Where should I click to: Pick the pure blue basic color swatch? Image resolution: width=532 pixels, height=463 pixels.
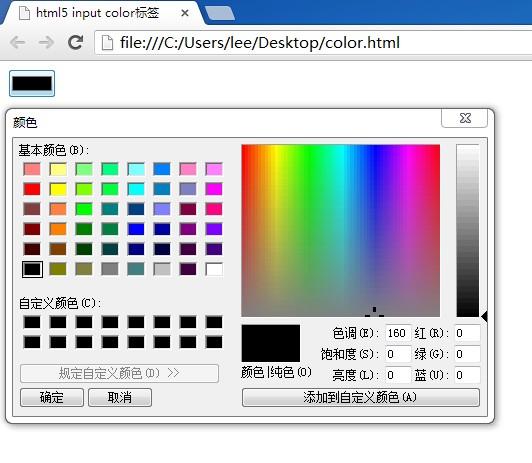tap(136, 229)
